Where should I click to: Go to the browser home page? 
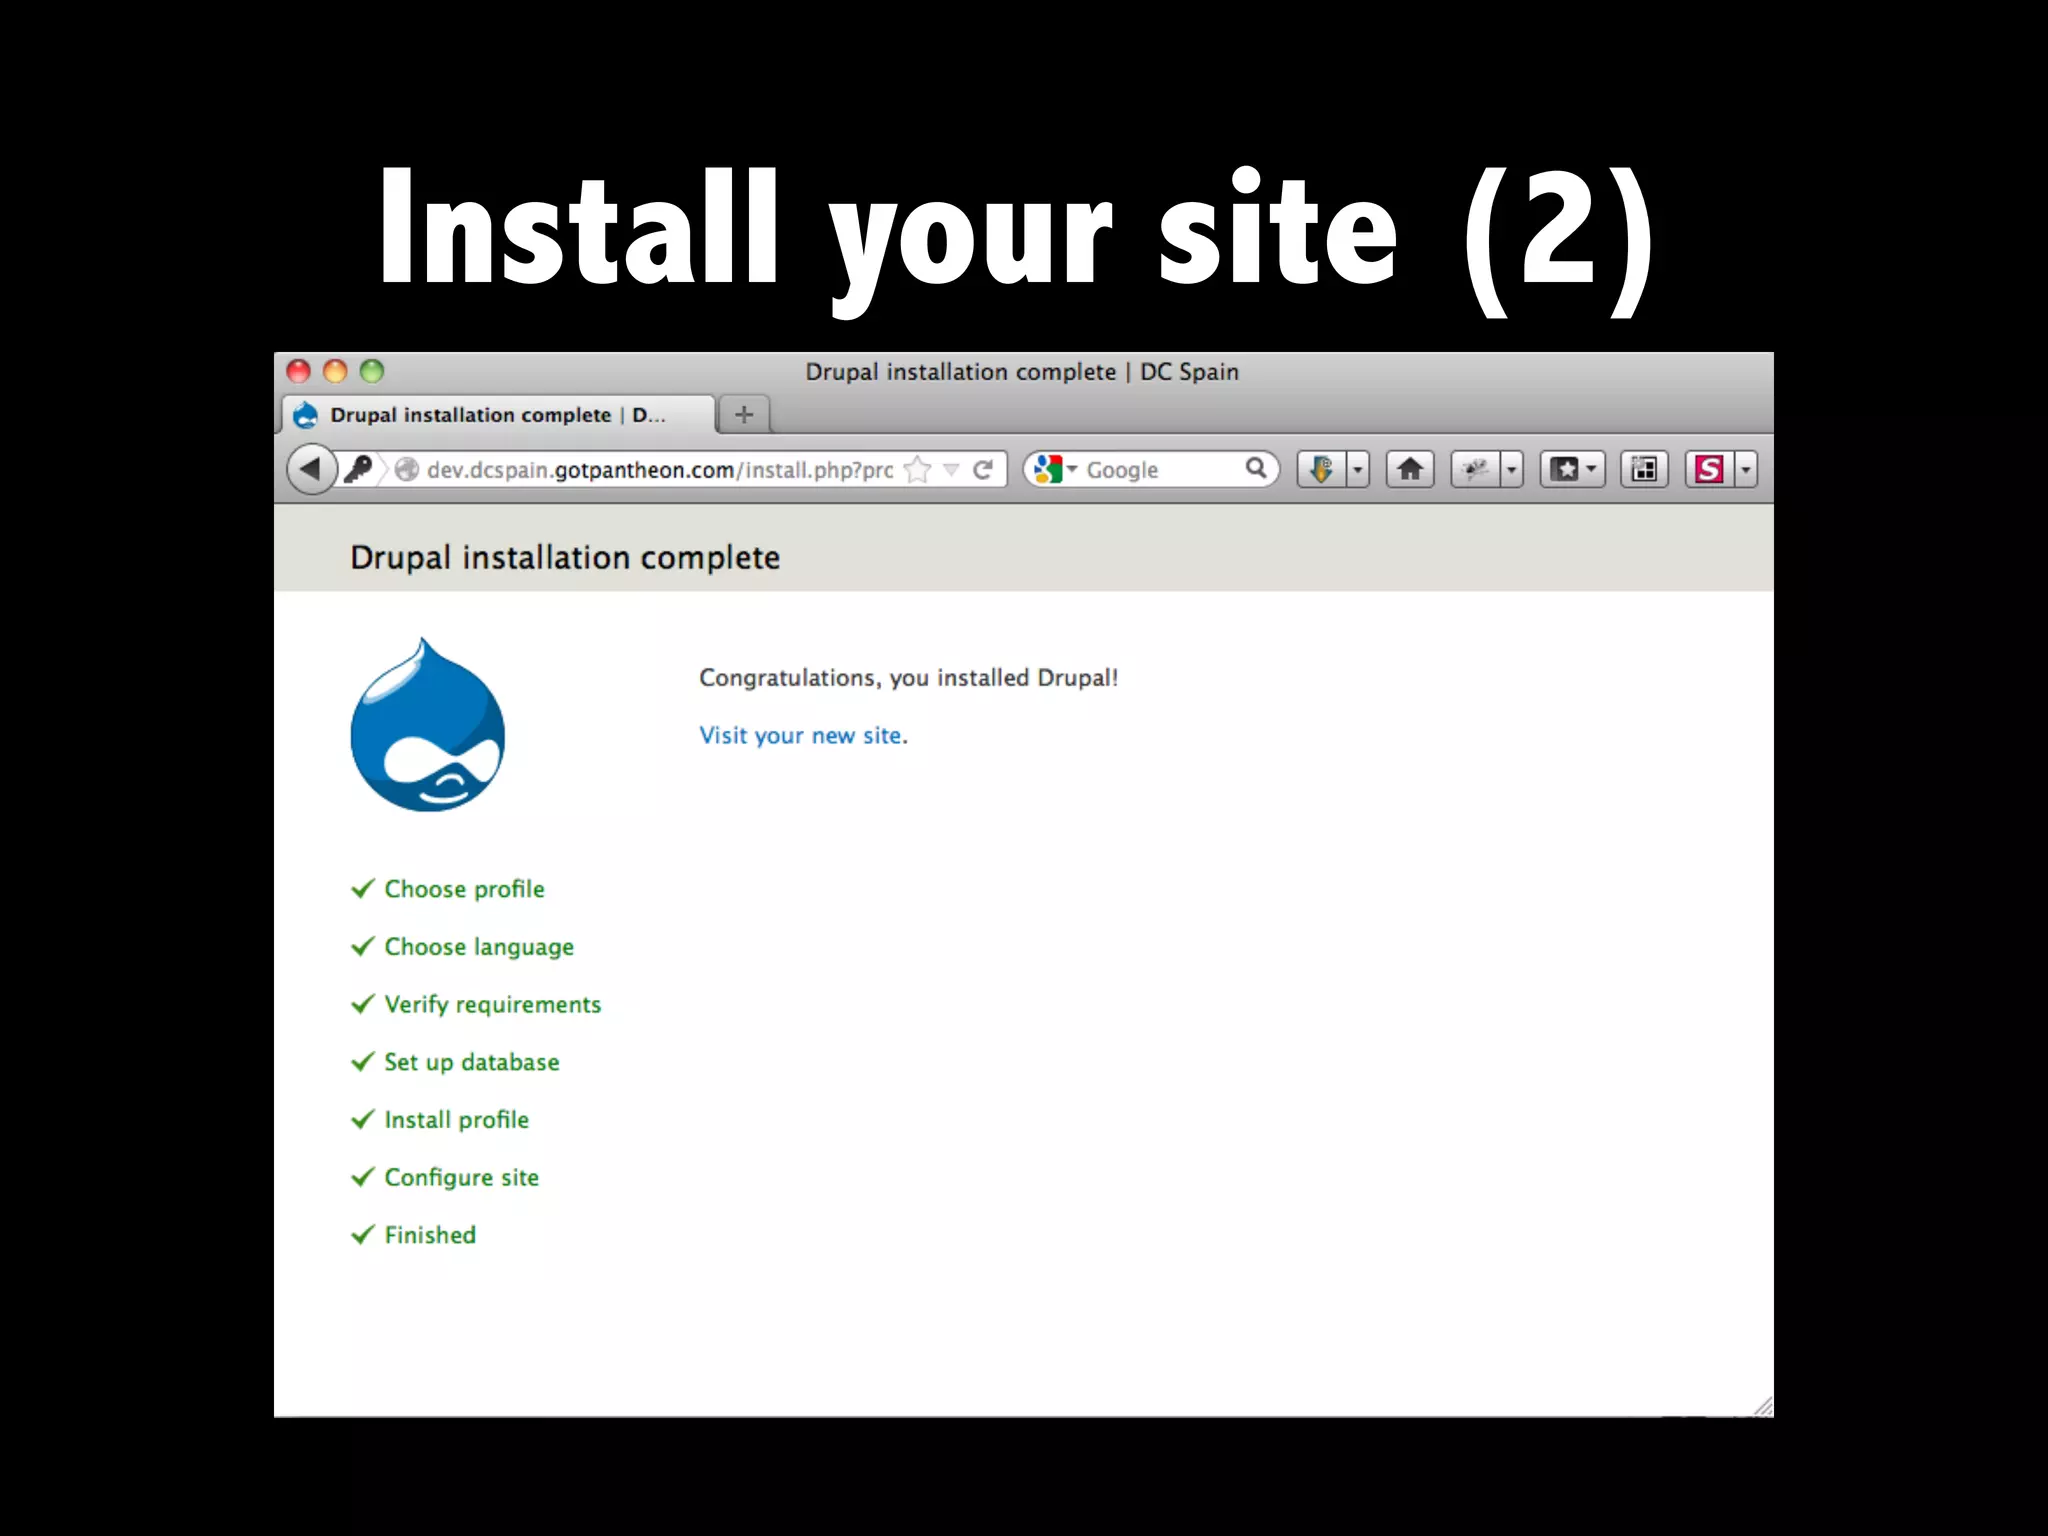tap(1410, 469)
